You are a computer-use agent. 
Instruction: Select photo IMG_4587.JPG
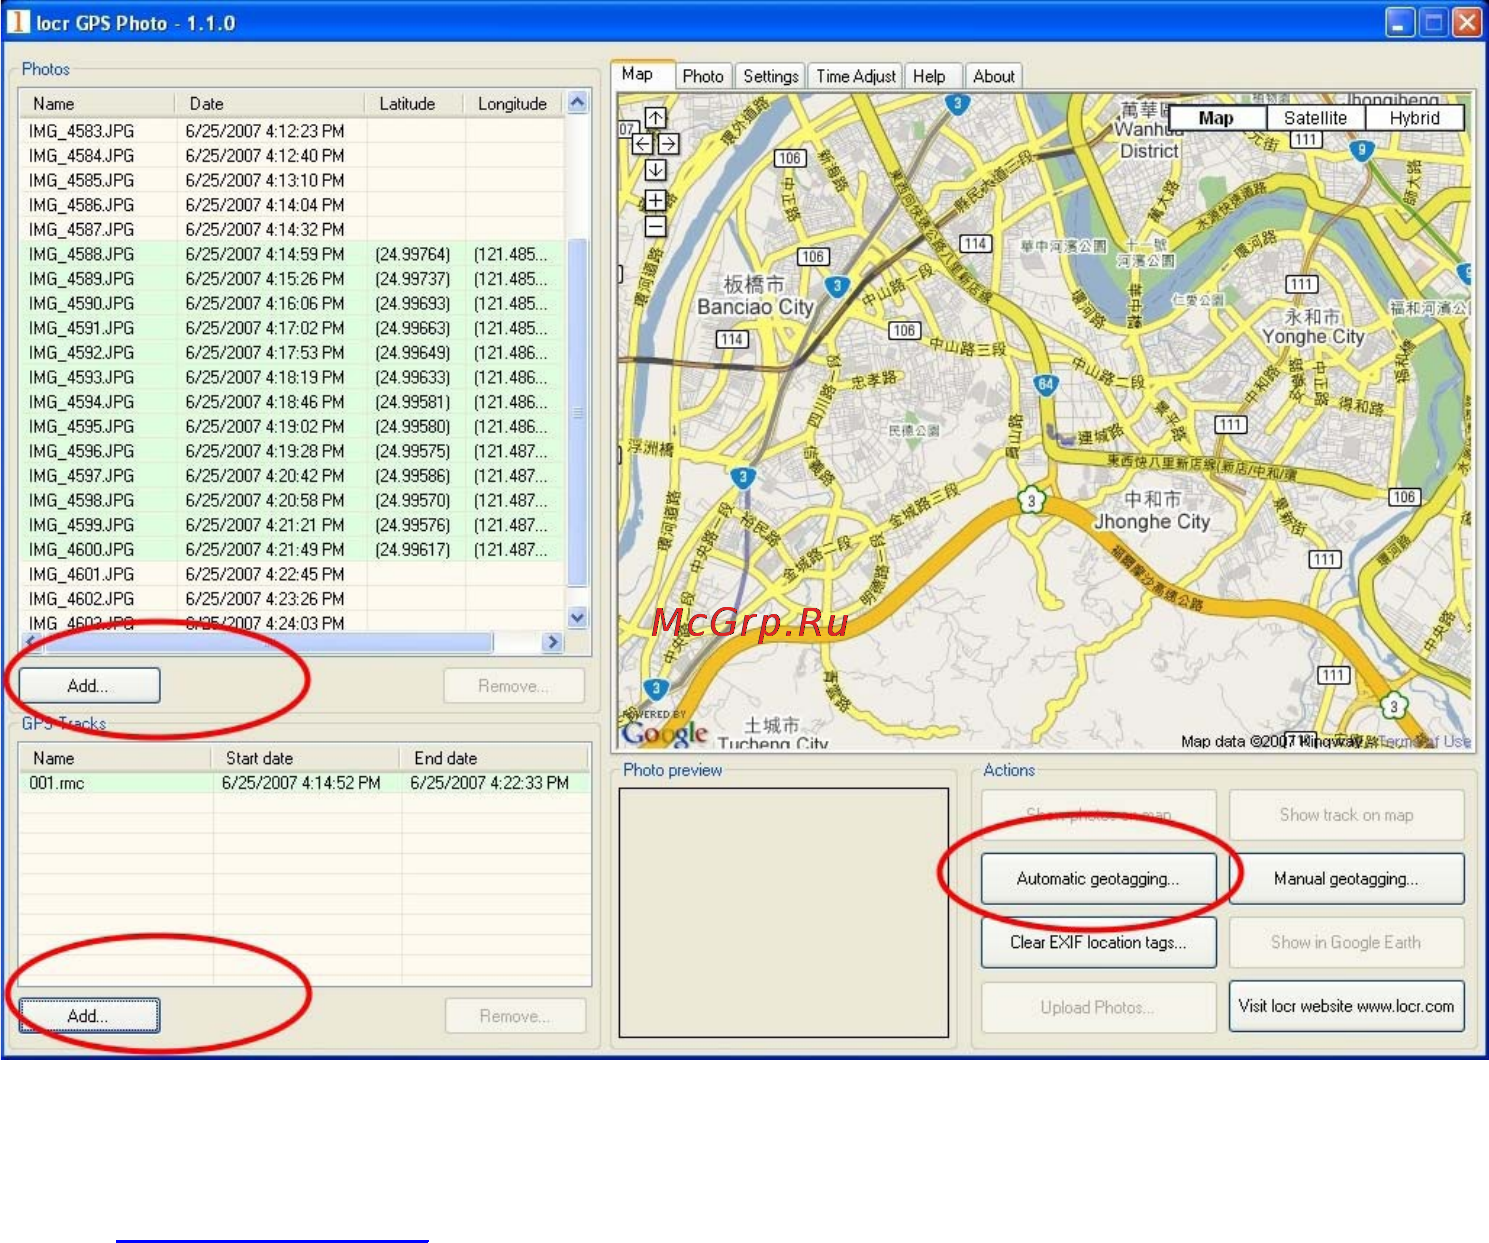tap(292, 229)
